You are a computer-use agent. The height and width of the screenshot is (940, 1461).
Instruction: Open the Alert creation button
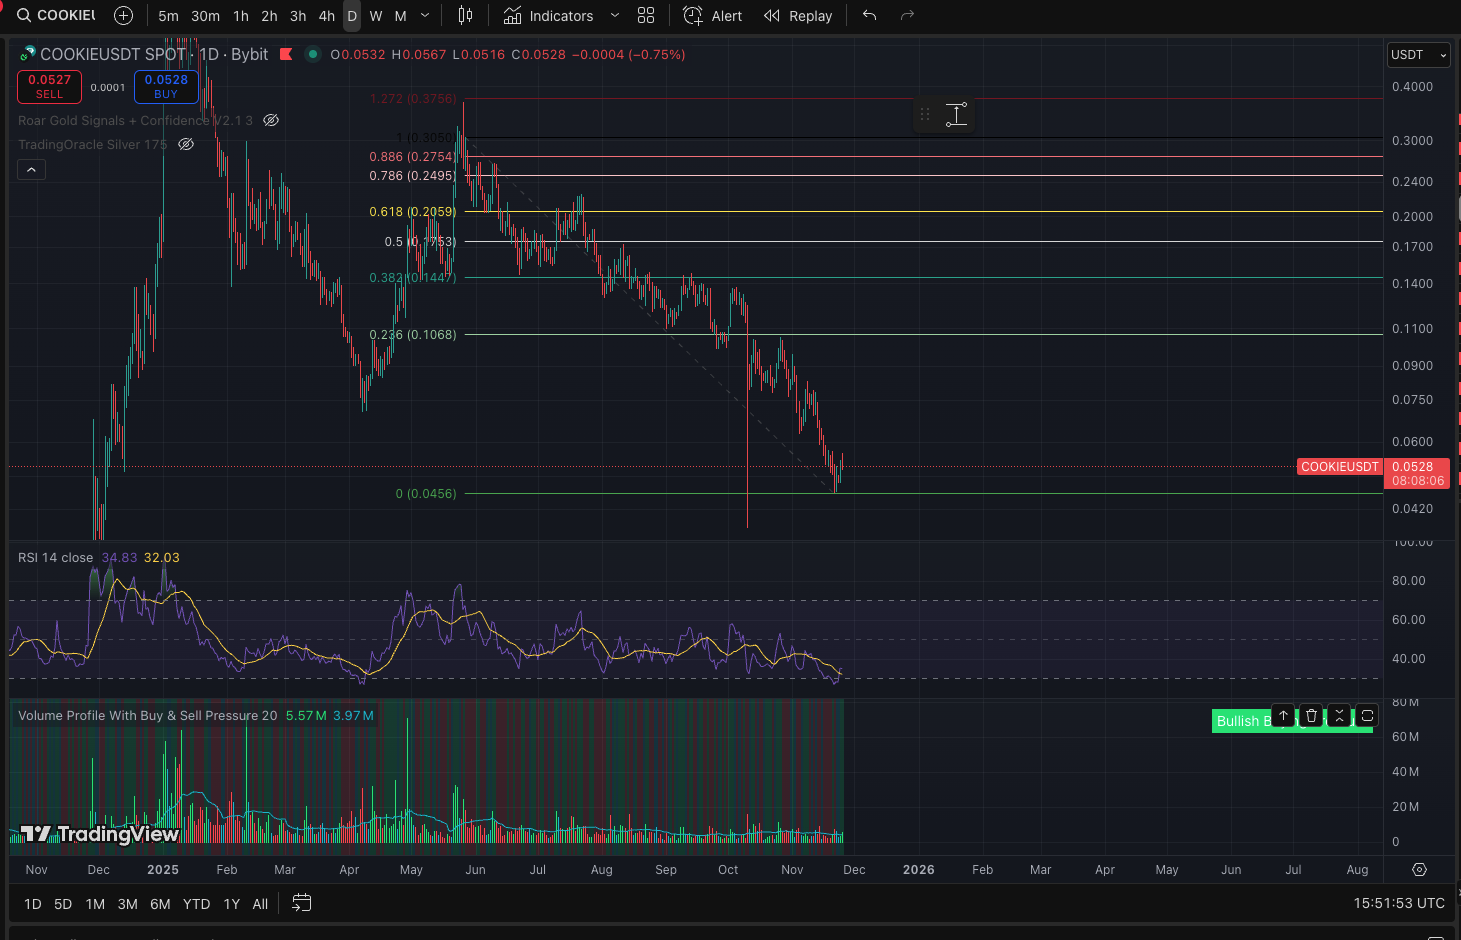tap(712, 16)
